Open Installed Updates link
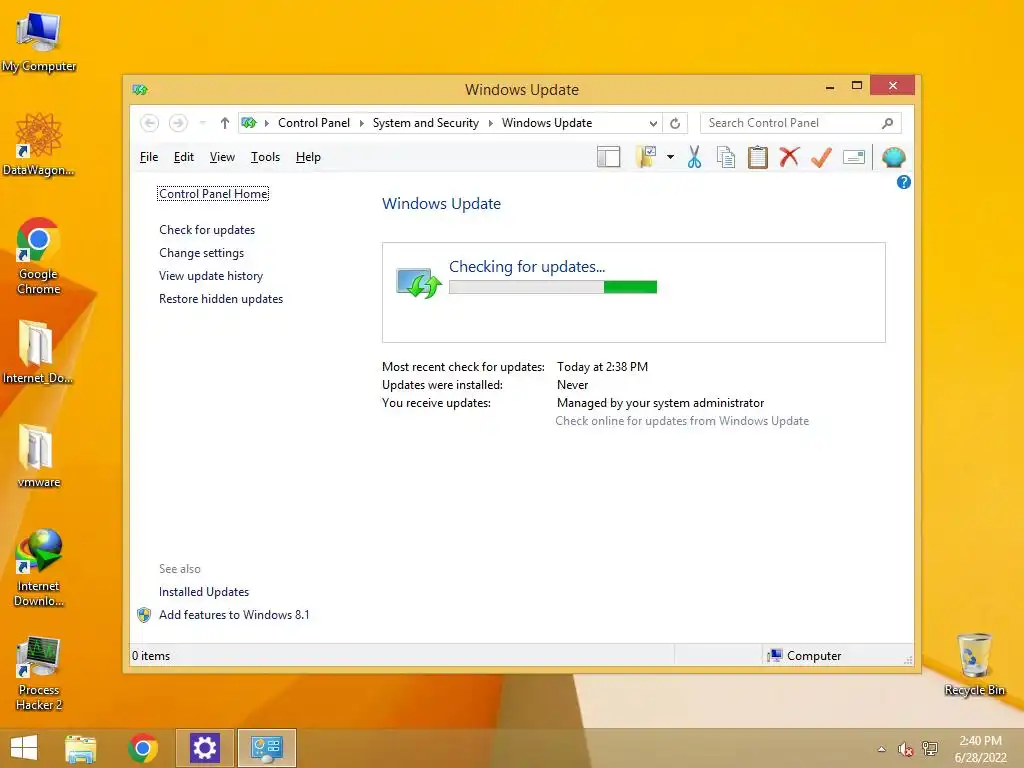This screenshot has width=1024, height=768. click(x=204, y=592)
